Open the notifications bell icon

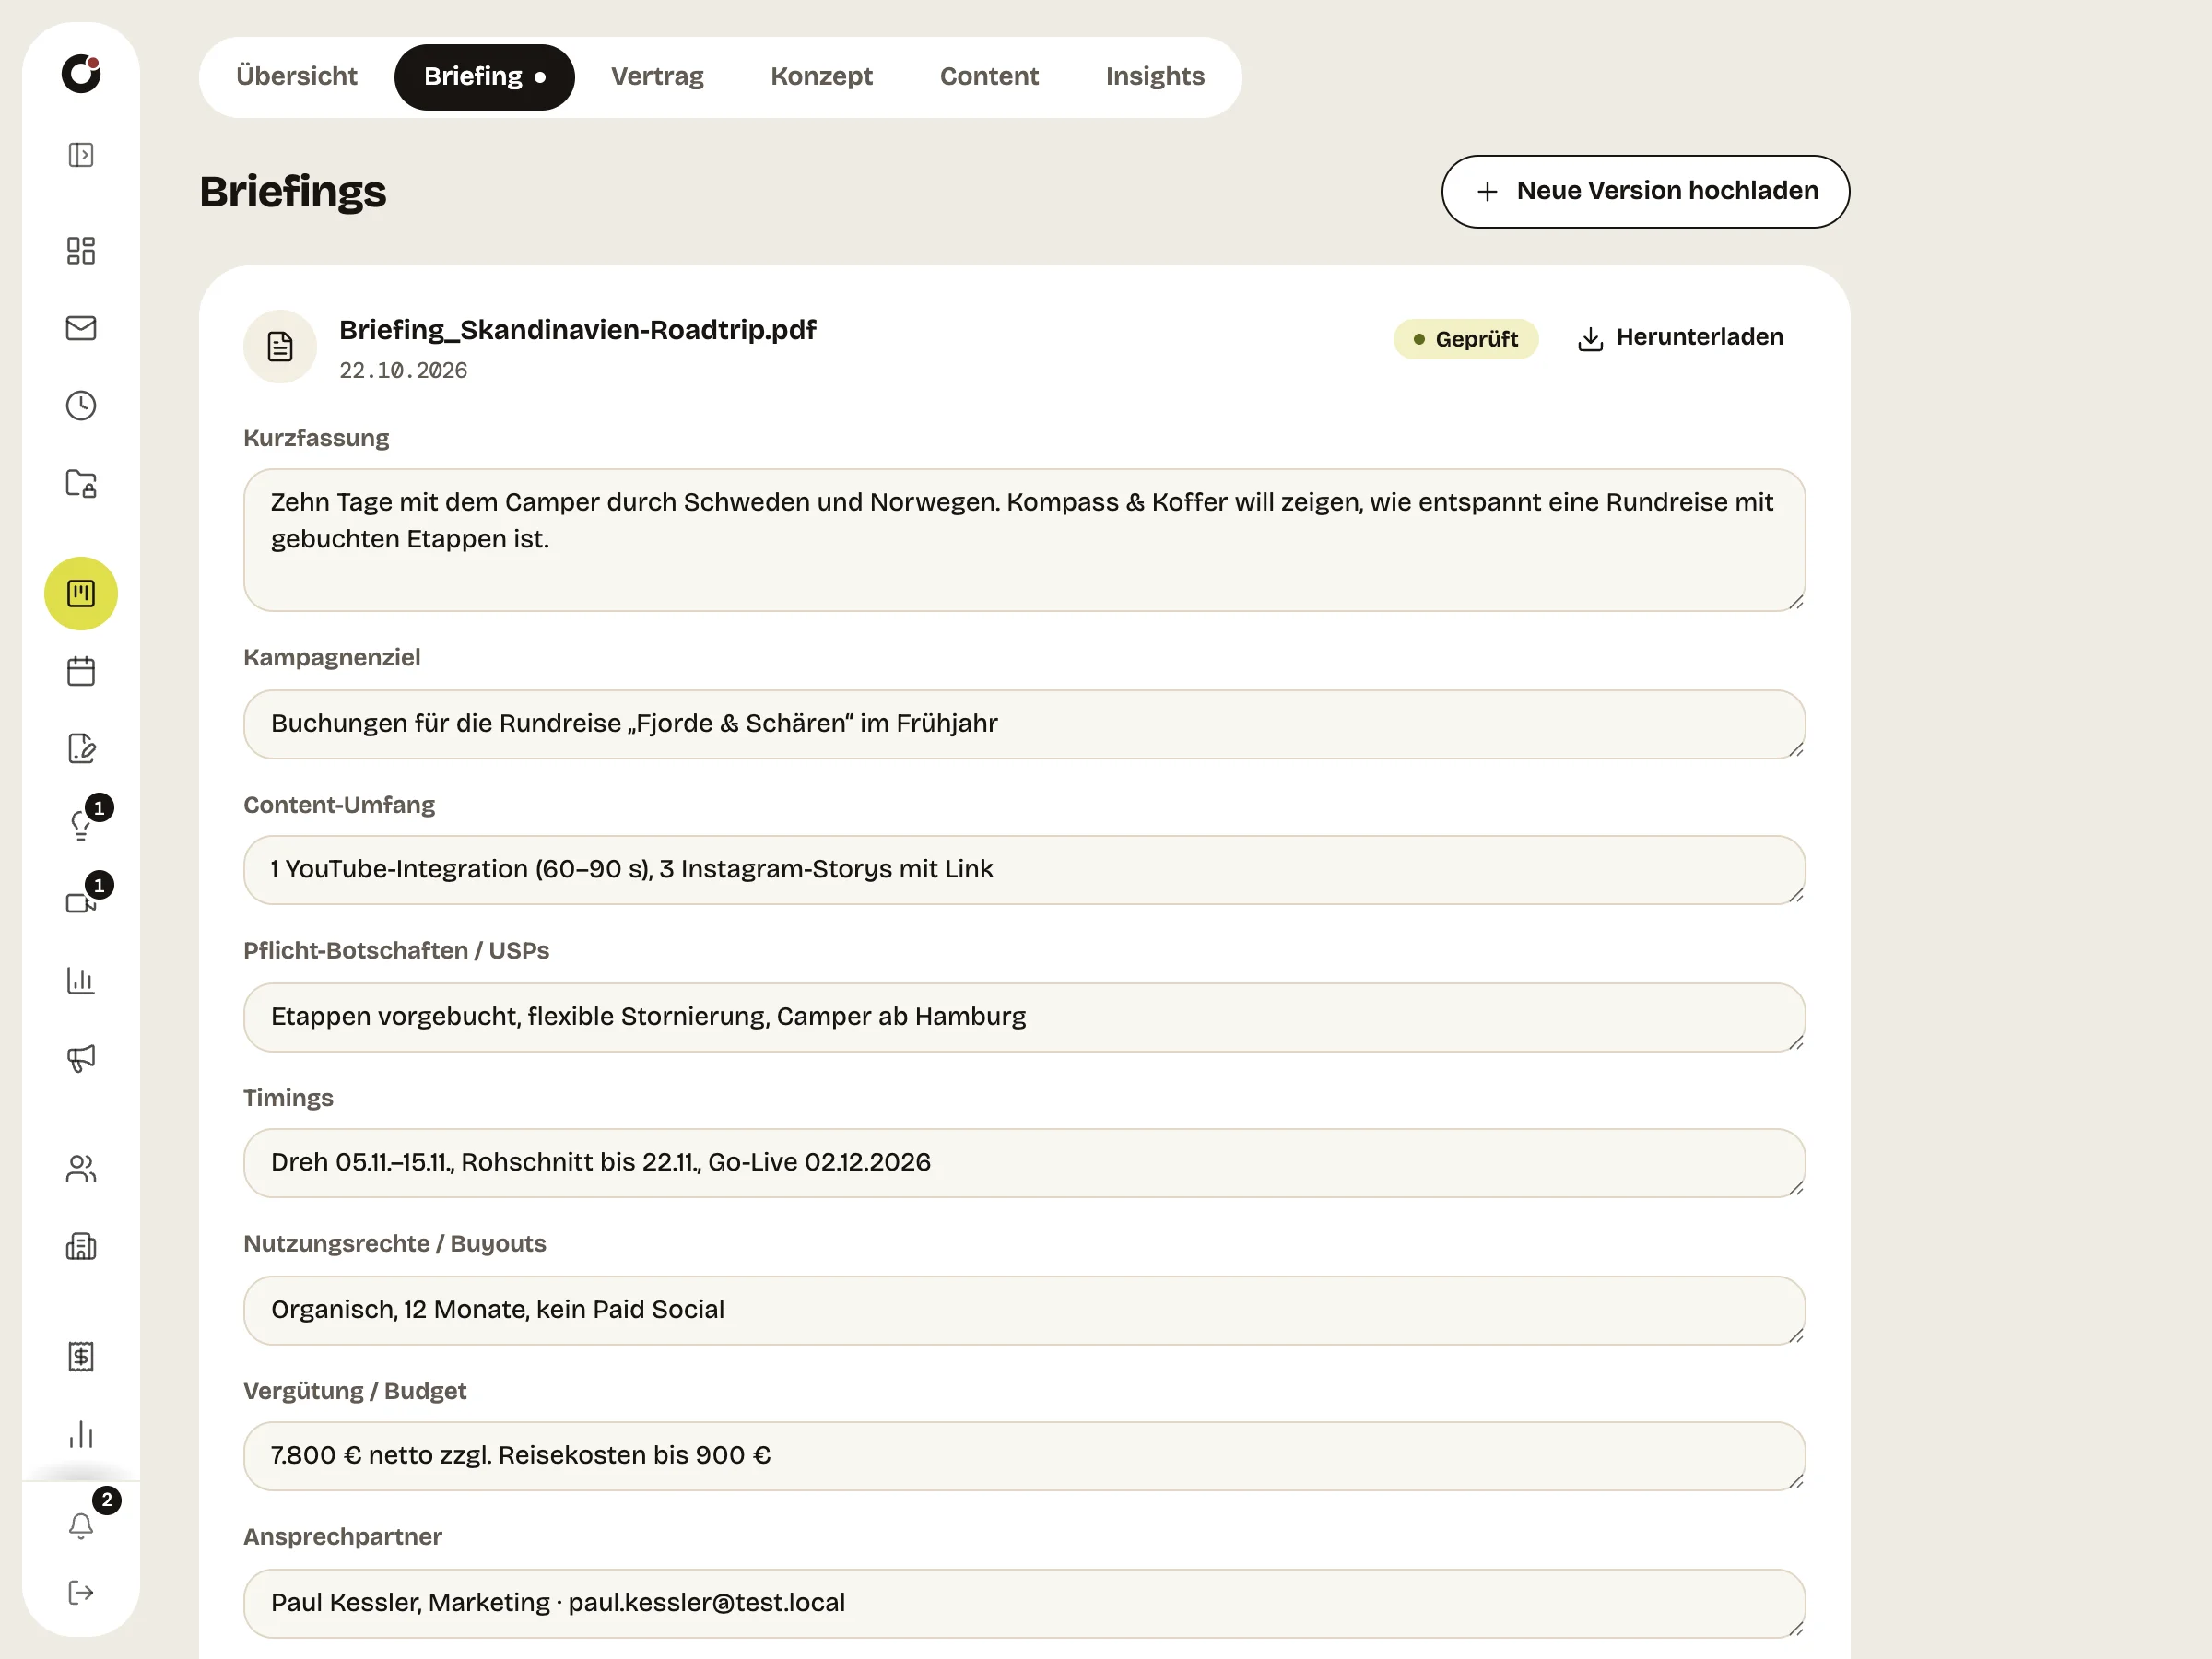point(81,1525)
